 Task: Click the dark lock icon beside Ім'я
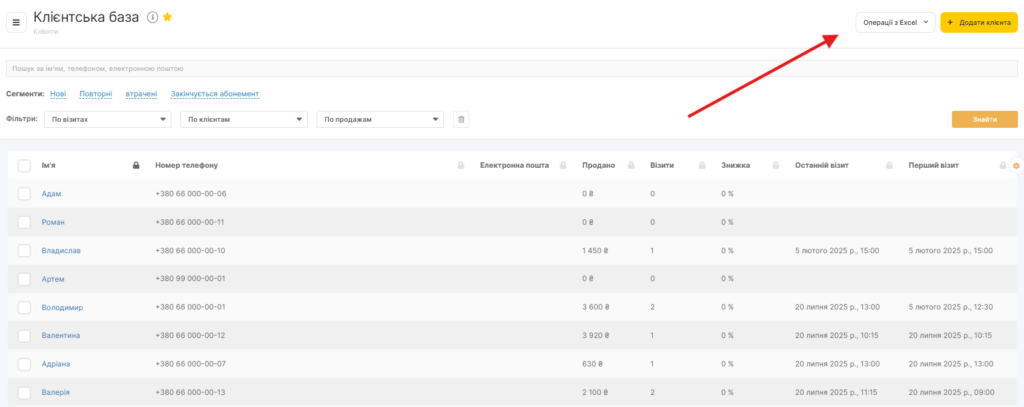[135, 165]
